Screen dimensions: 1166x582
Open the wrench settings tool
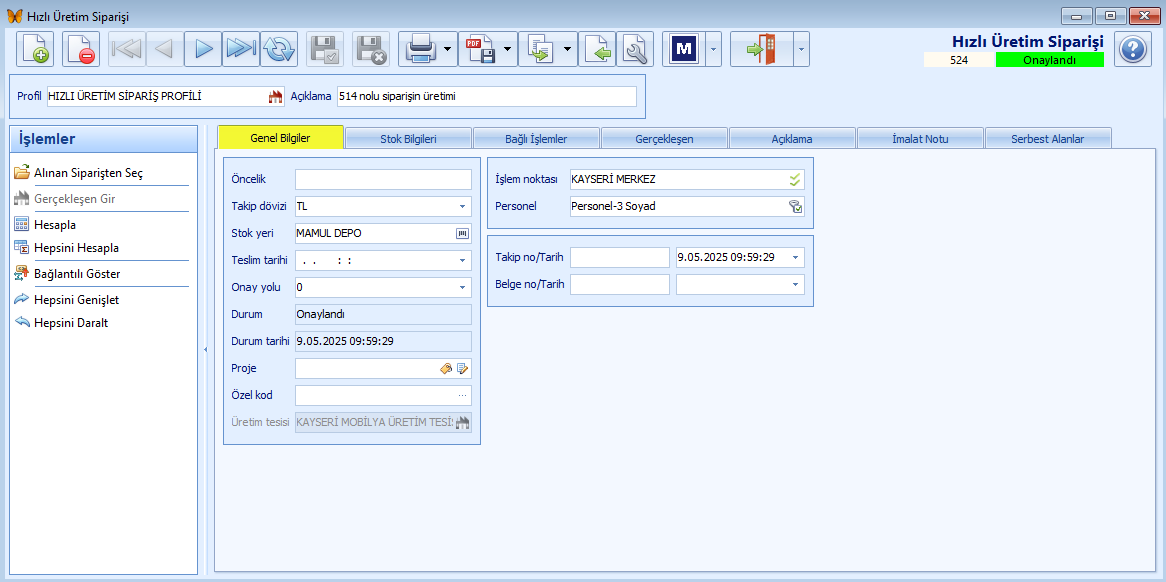[x=634, y=49]
